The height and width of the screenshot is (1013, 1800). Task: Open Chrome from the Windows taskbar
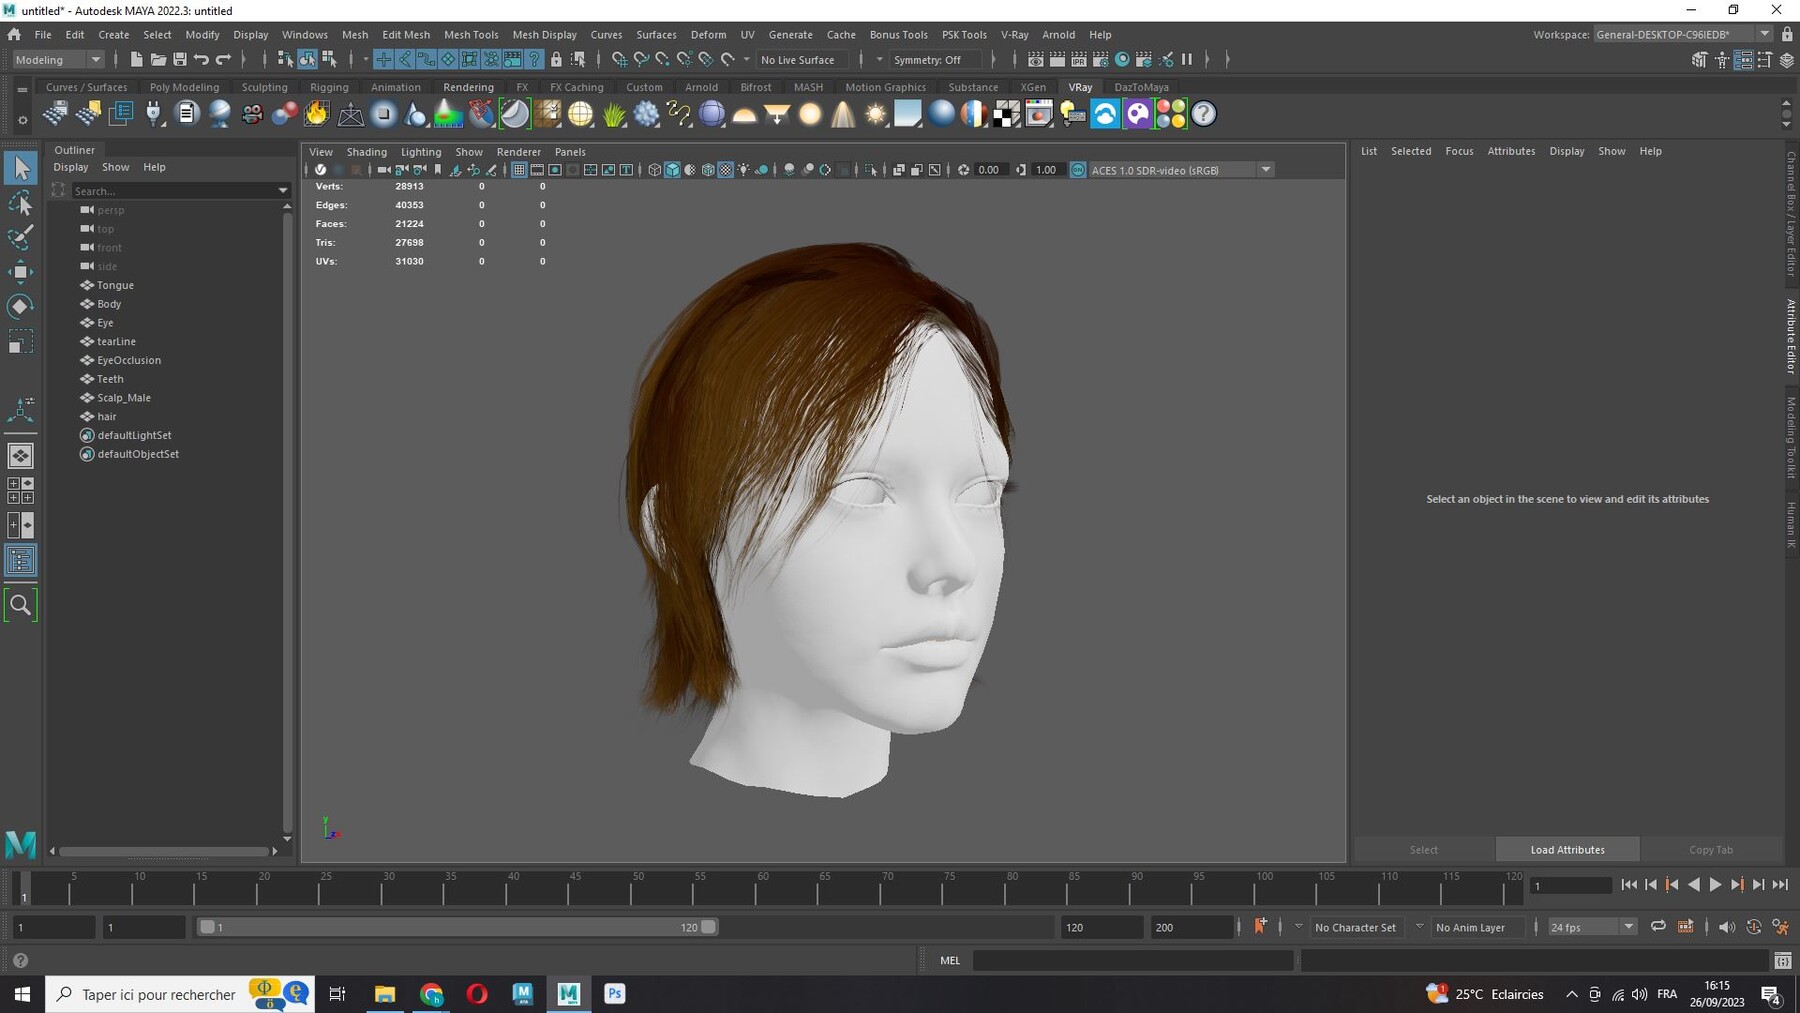431,993
